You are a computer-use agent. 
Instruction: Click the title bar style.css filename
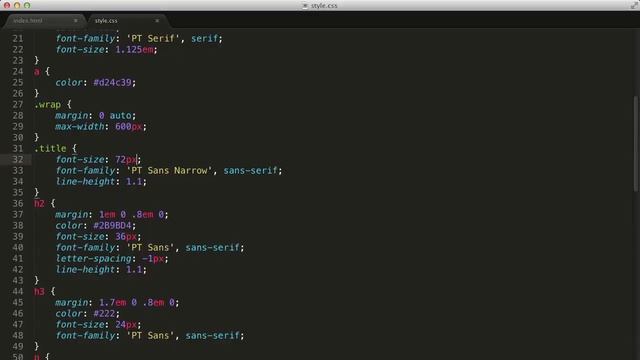(x=324, y=6)
